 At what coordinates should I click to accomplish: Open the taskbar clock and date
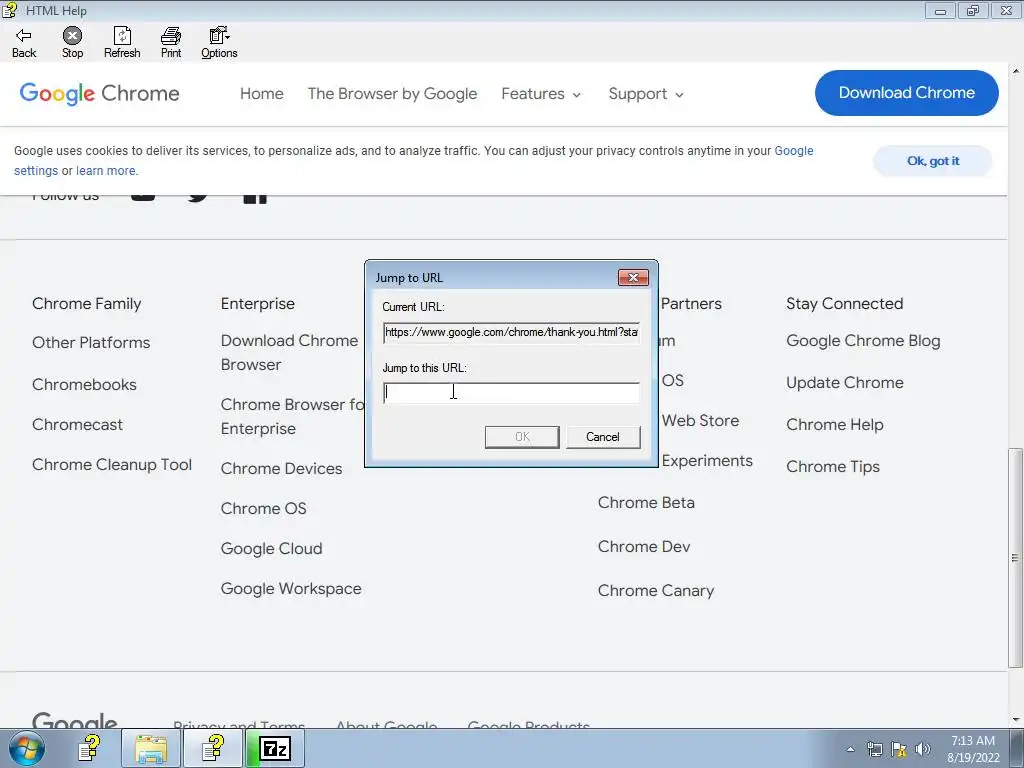[973, 749]
